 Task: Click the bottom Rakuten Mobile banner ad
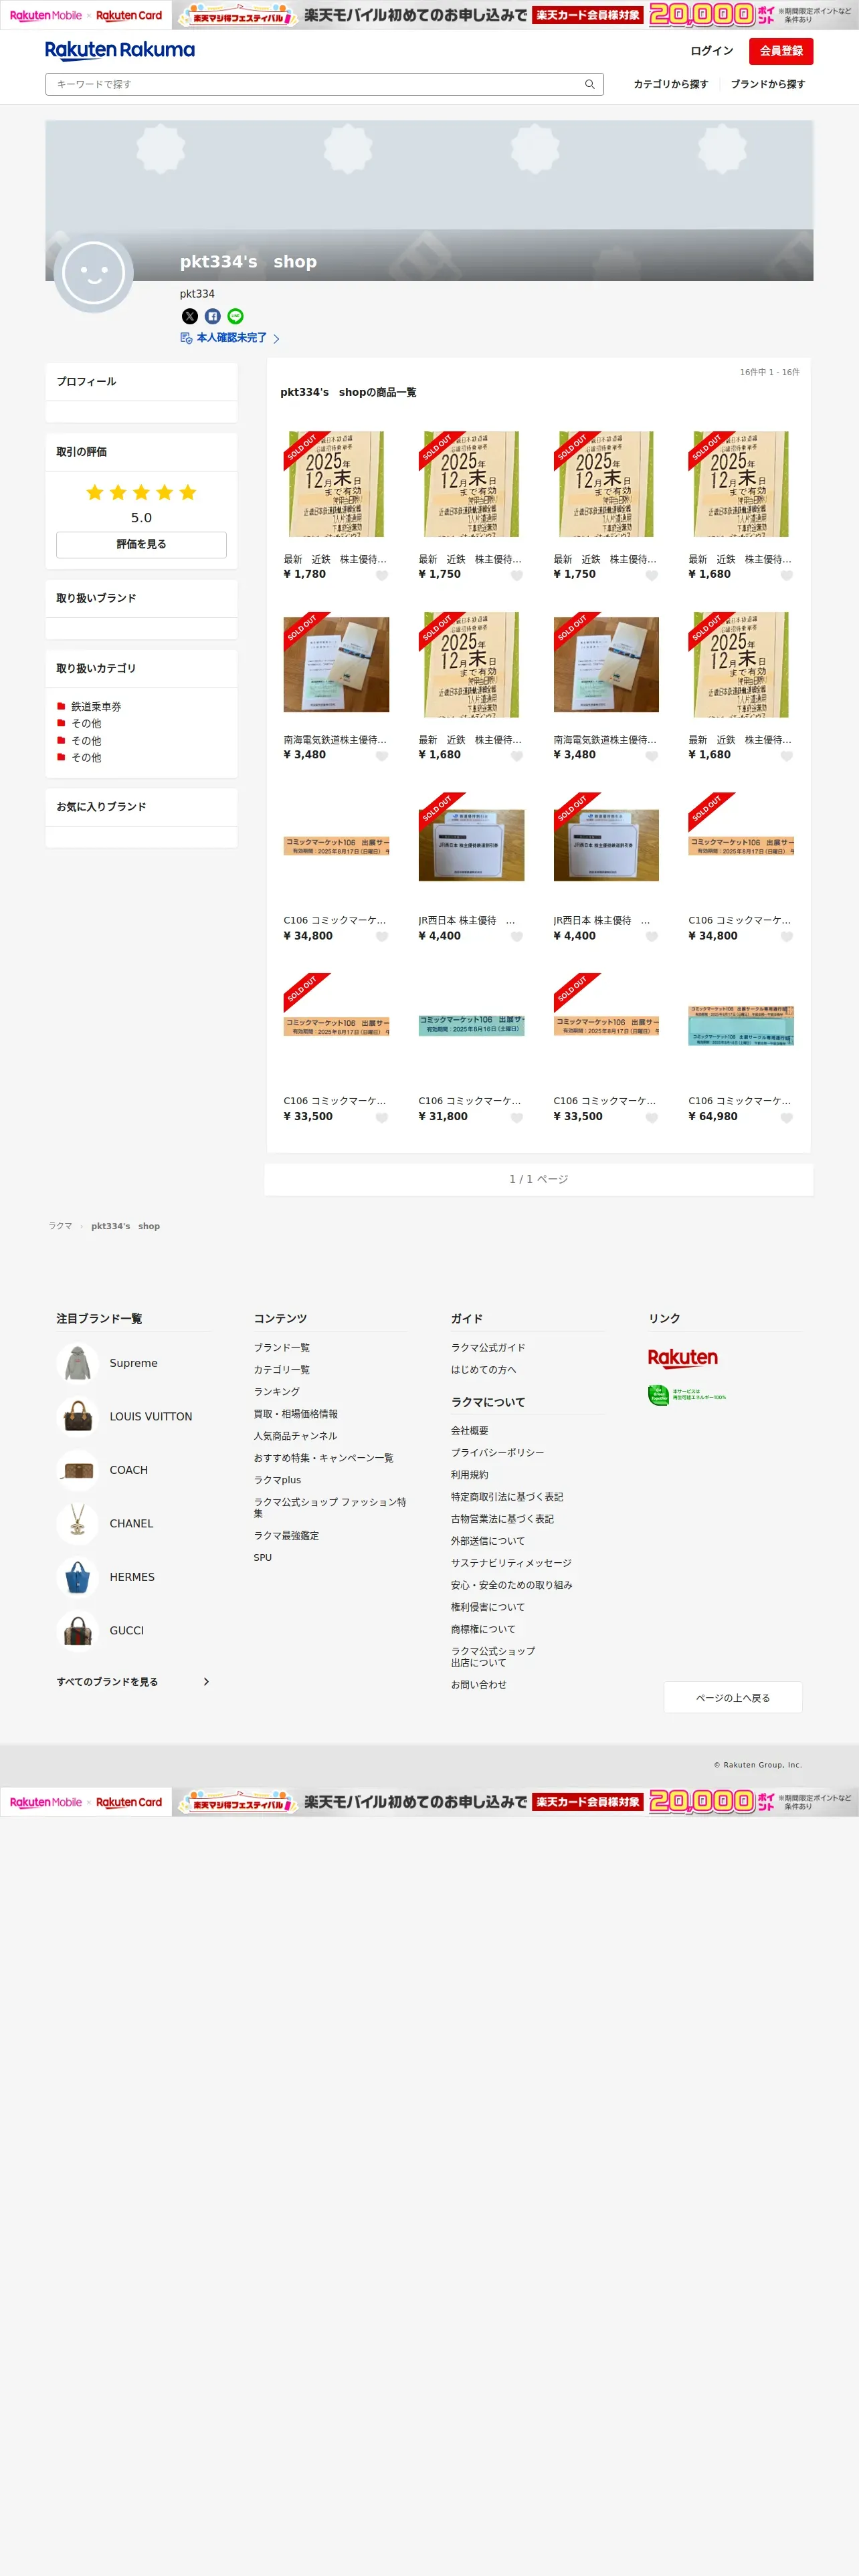(429, 1802)
